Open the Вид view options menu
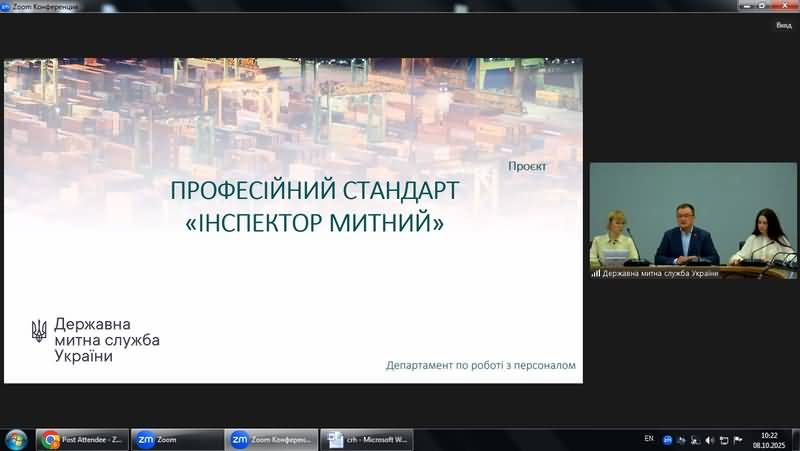 pos(783,25)
